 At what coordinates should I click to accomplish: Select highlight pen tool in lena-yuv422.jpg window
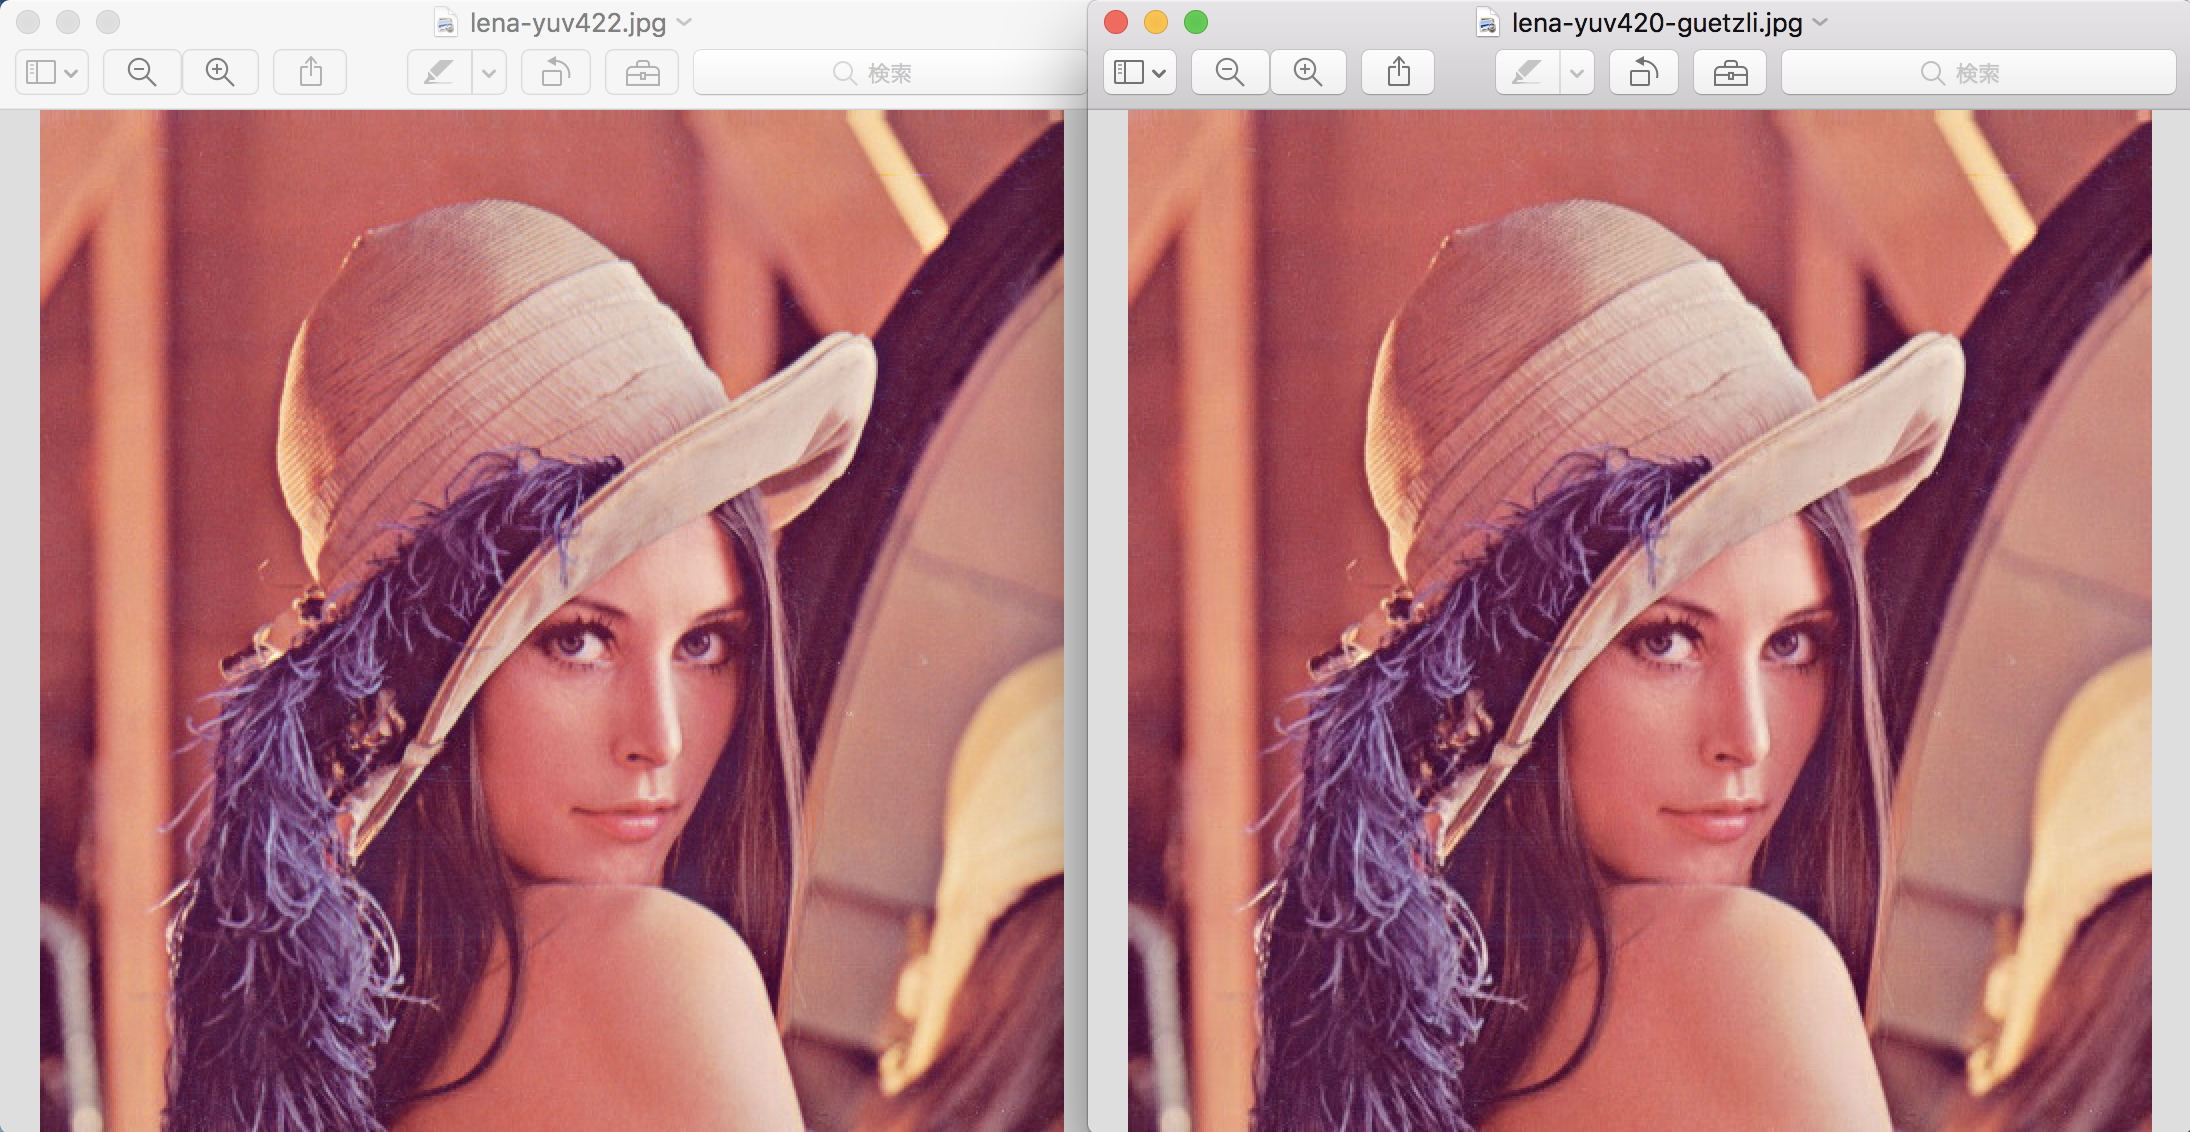coord(440,72)
